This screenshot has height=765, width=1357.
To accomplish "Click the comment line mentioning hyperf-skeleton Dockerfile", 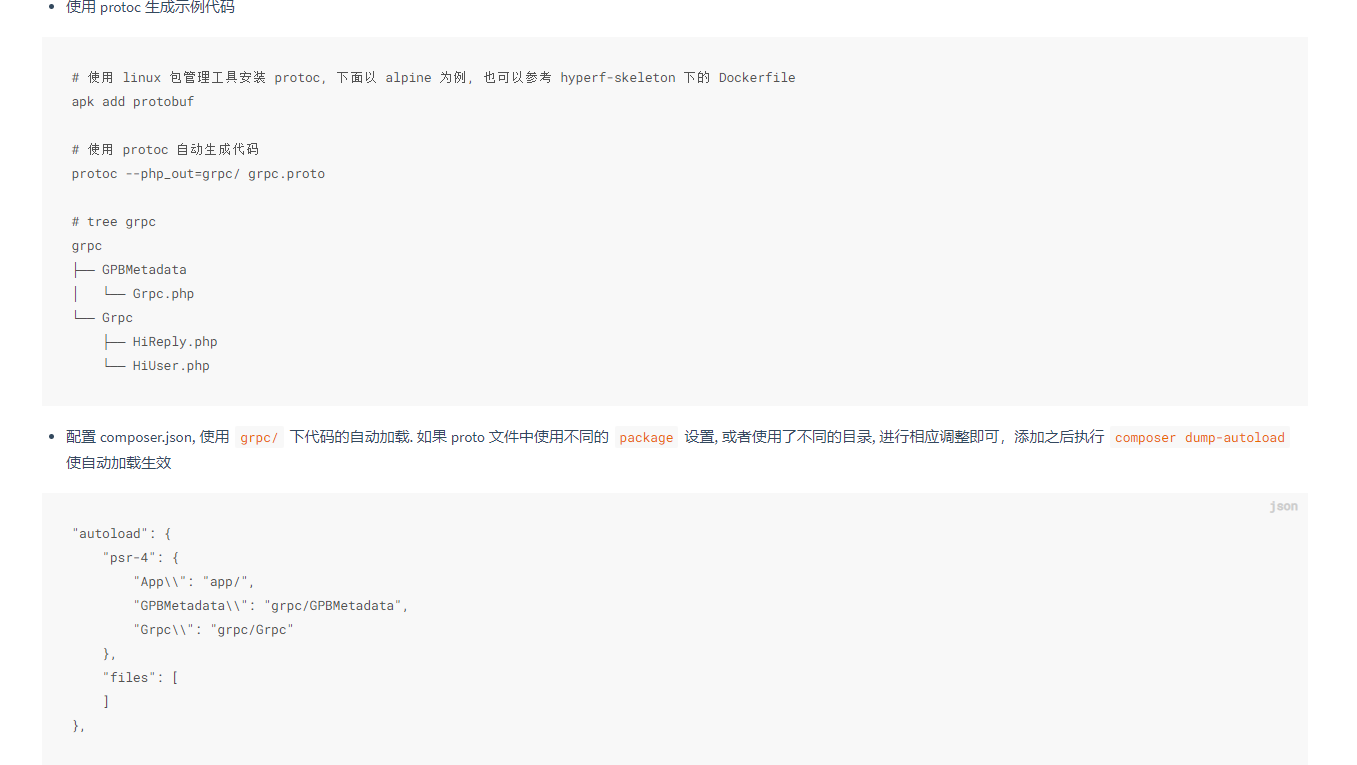I will (x=434, y=78).
